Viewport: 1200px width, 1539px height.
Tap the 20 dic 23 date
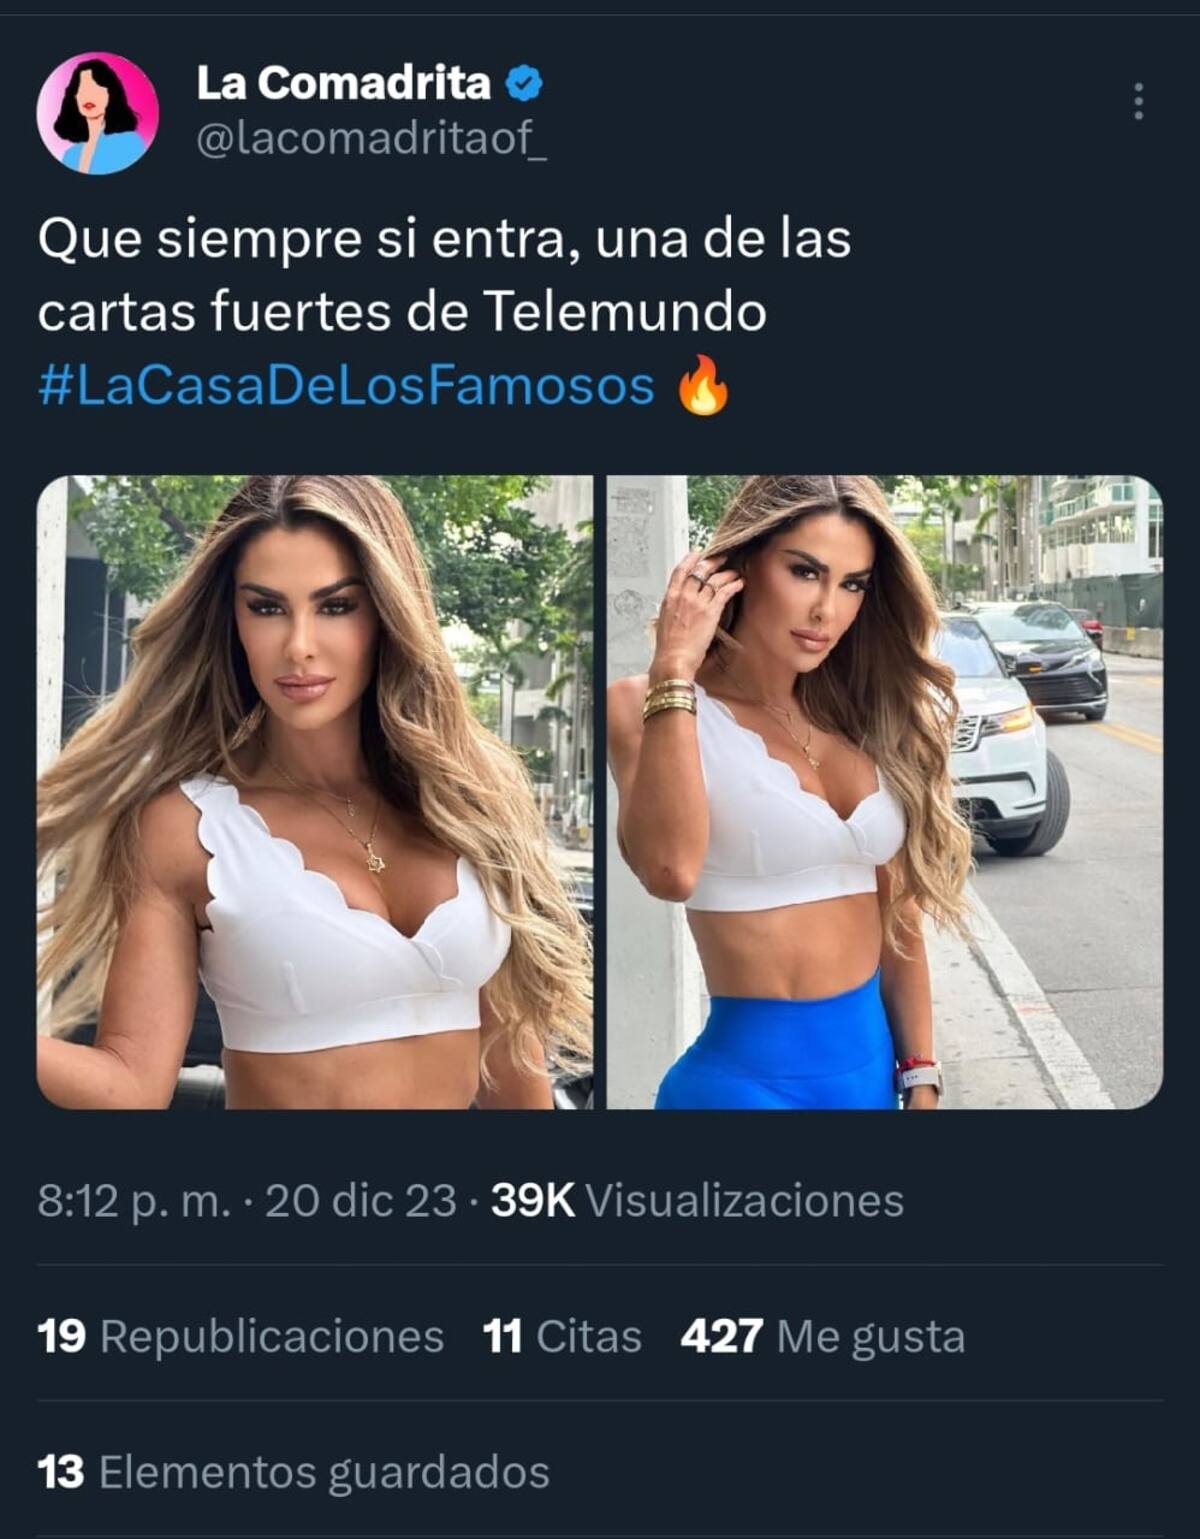pyautogui.click(x=361, y=1200)
